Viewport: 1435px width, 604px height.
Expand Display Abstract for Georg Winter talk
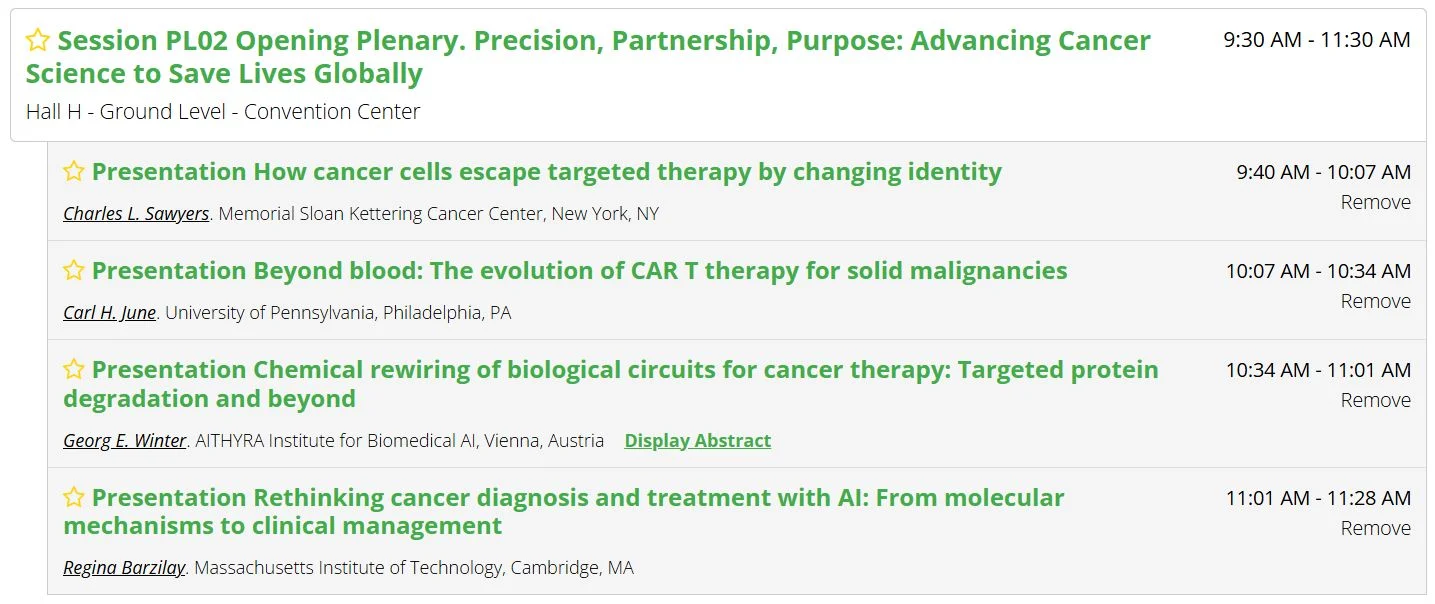click(697, 441)
